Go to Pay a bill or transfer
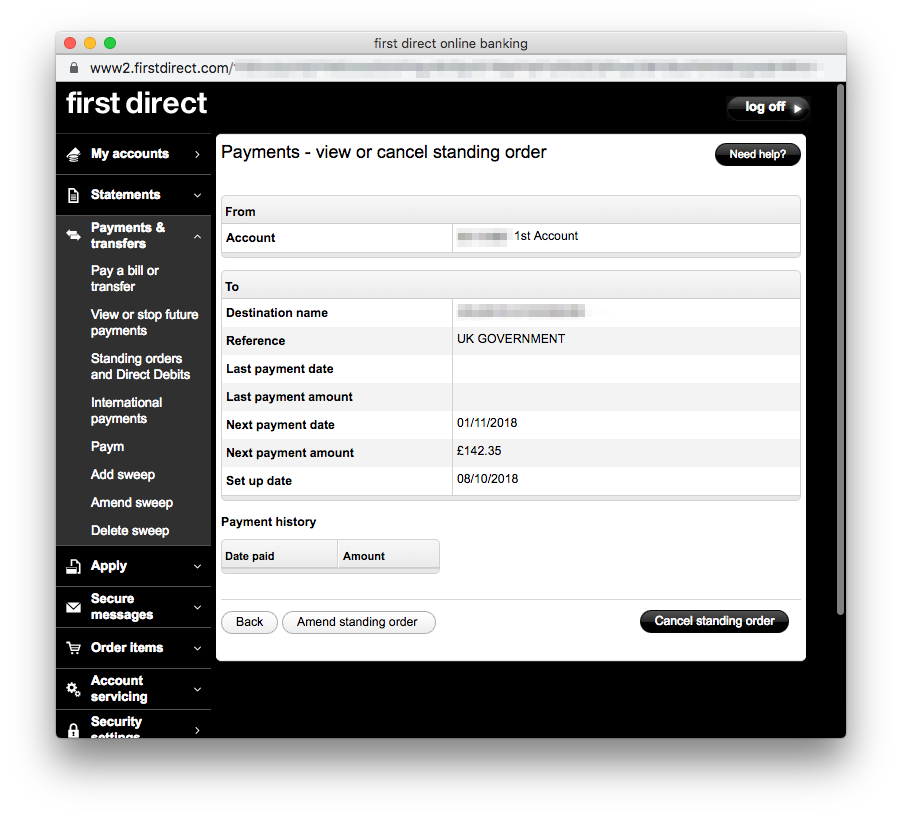The width and height of the screenshot is (902, 818). (x=125, y=278)
